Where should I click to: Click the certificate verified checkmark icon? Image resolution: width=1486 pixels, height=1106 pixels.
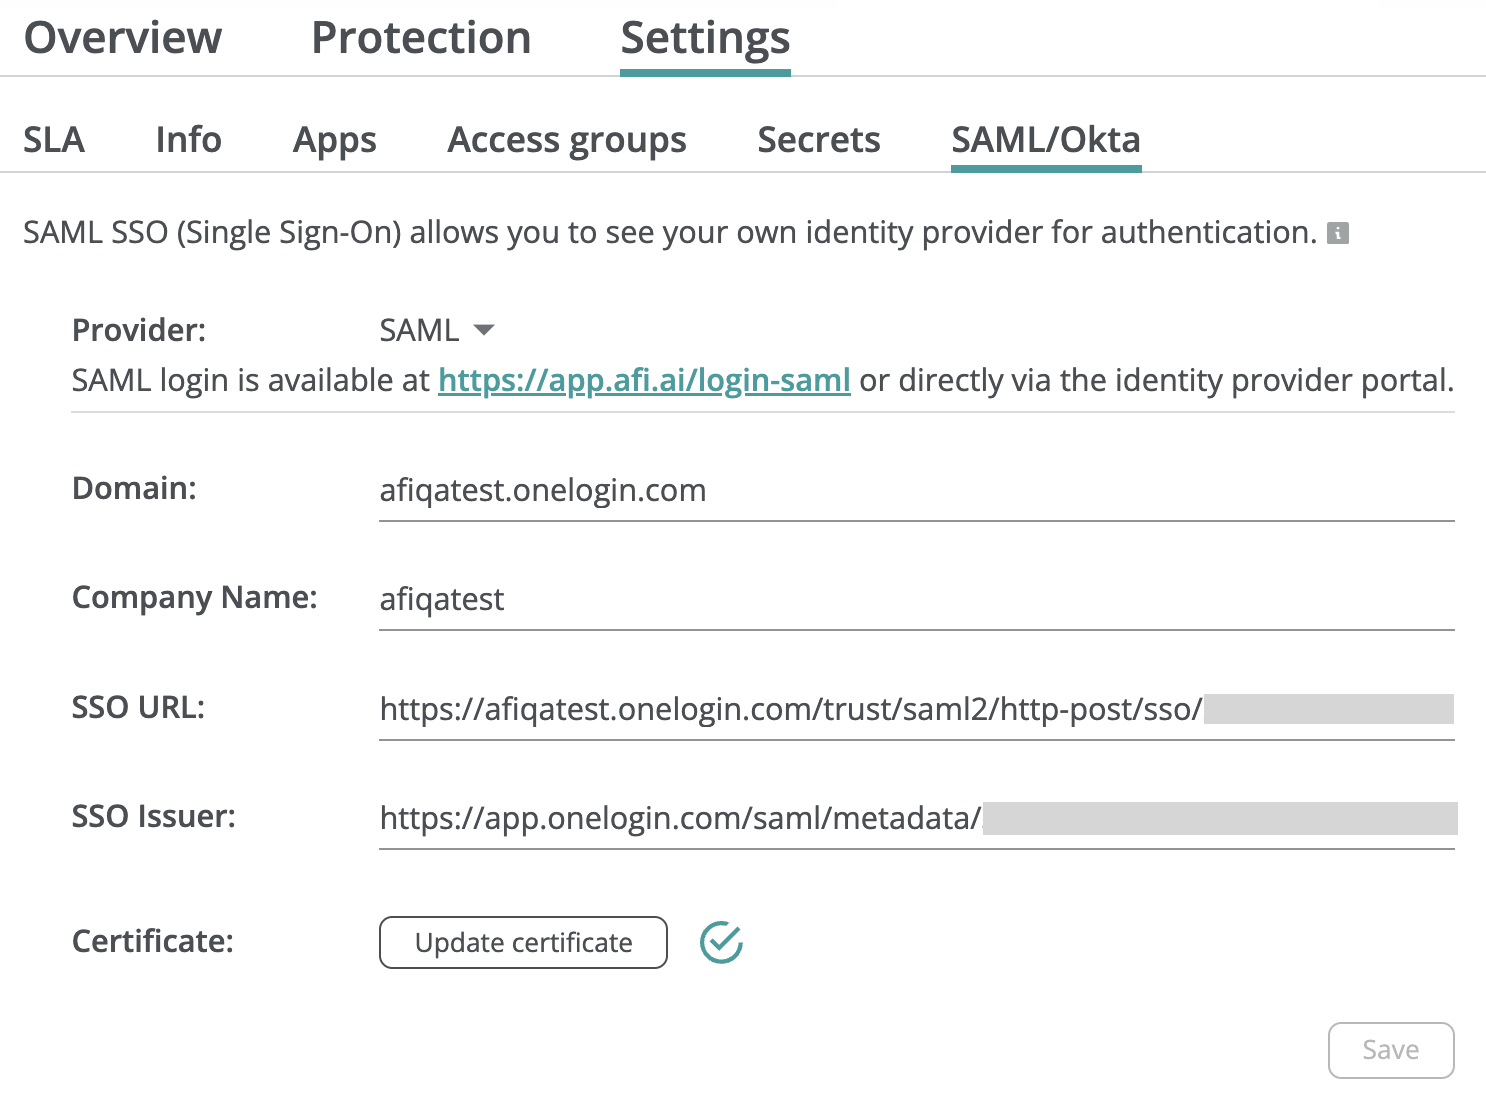click(721, 942)
